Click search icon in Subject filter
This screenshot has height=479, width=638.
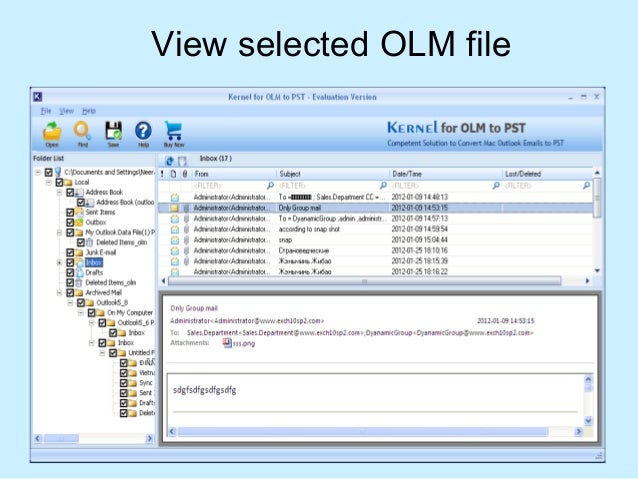[383, 186]
